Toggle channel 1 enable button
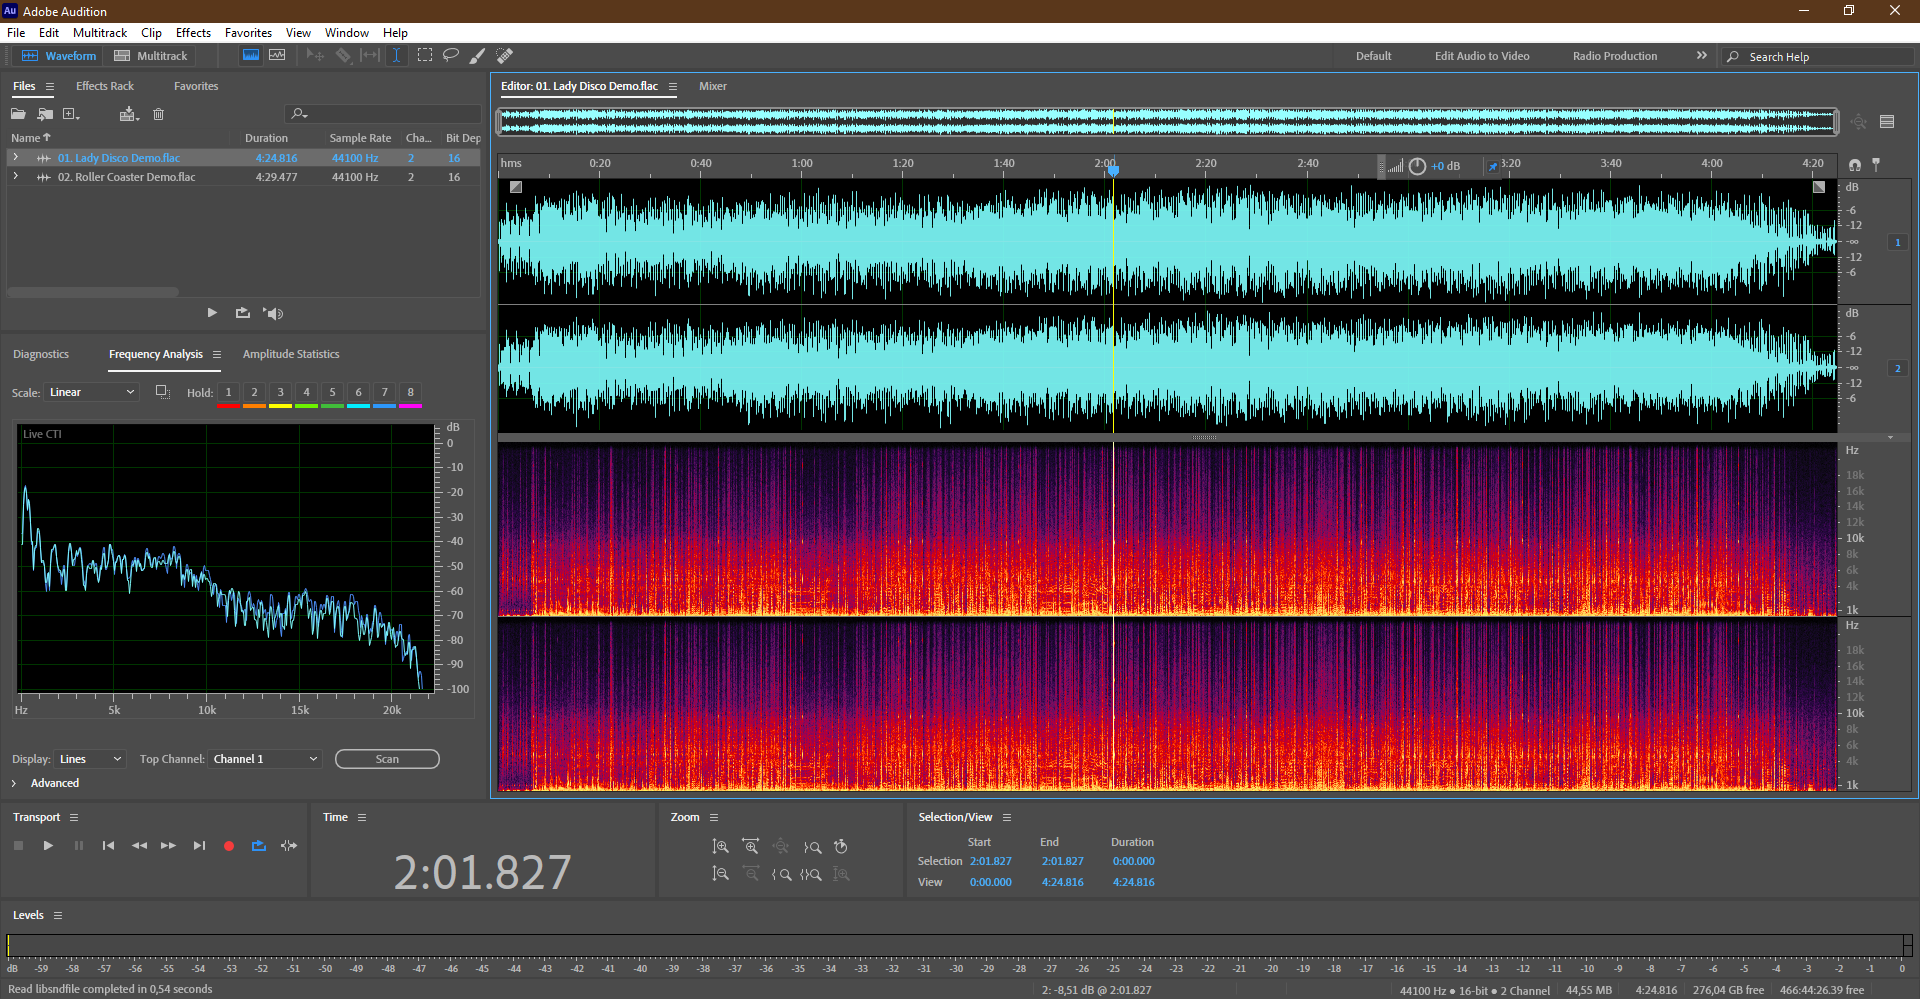Viewport: 1920px width, 999px height. 1897,242
